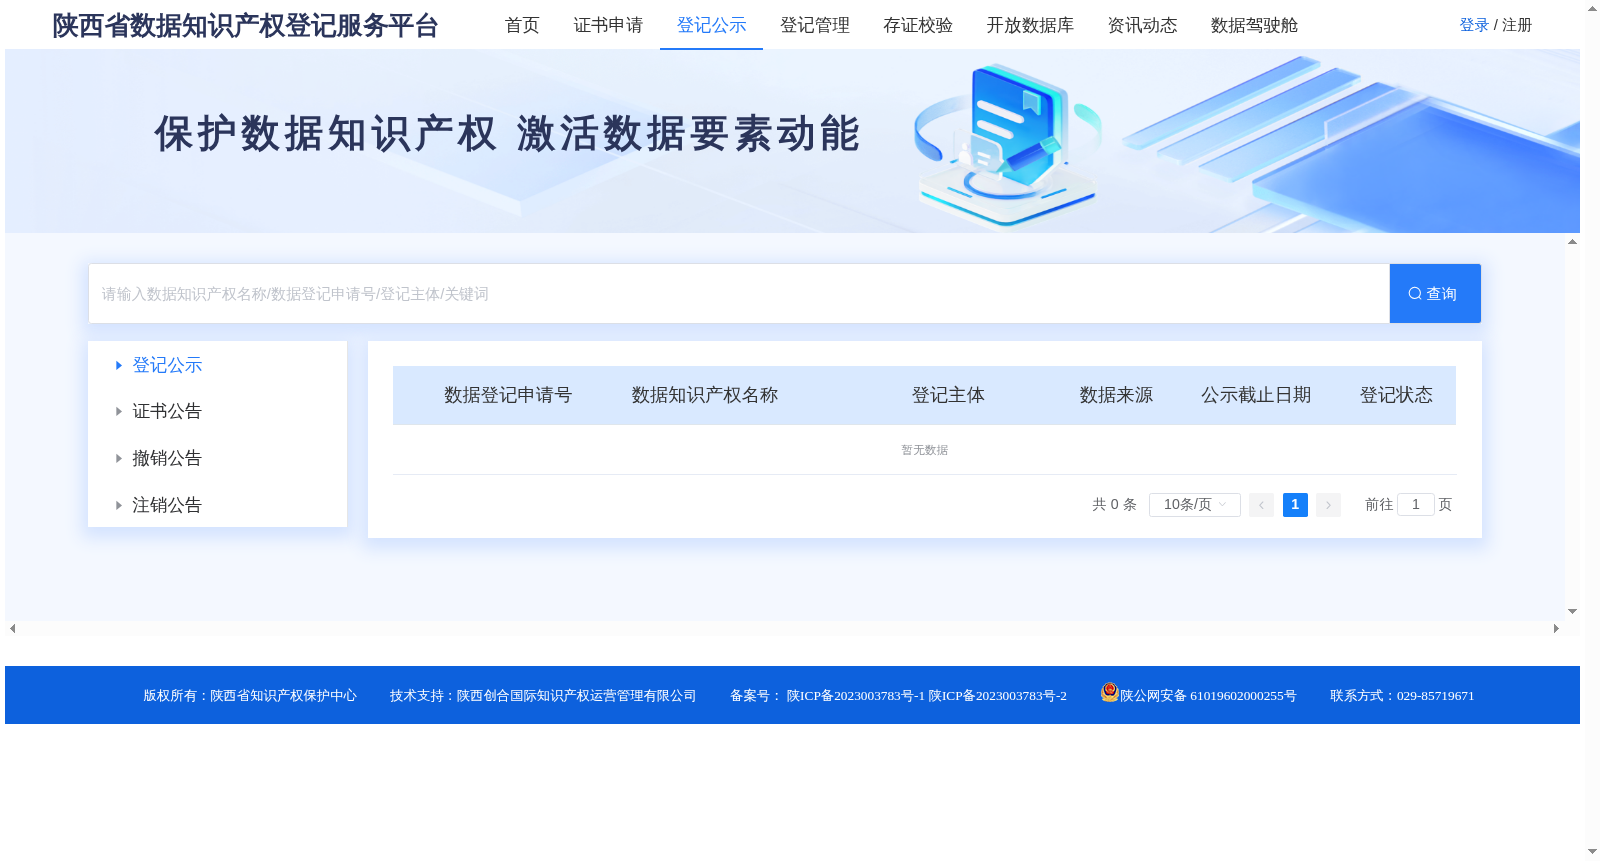Open the 开放数据库 tab

coord(1030,25)
